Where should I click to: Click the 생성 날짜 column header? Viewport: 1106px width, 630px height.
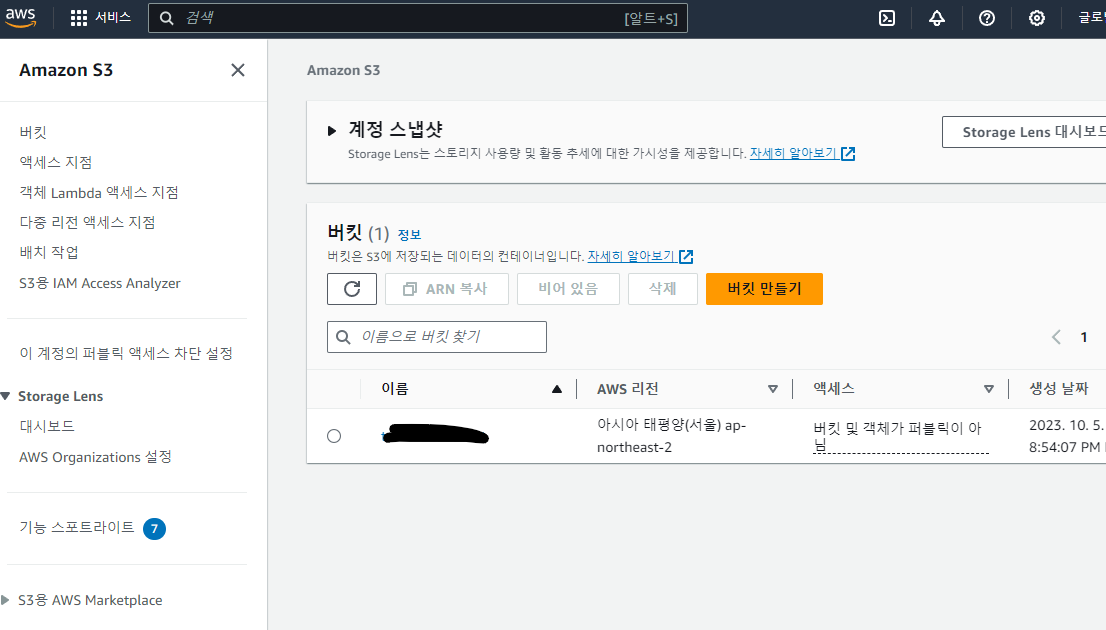[x=1059, y=388]
